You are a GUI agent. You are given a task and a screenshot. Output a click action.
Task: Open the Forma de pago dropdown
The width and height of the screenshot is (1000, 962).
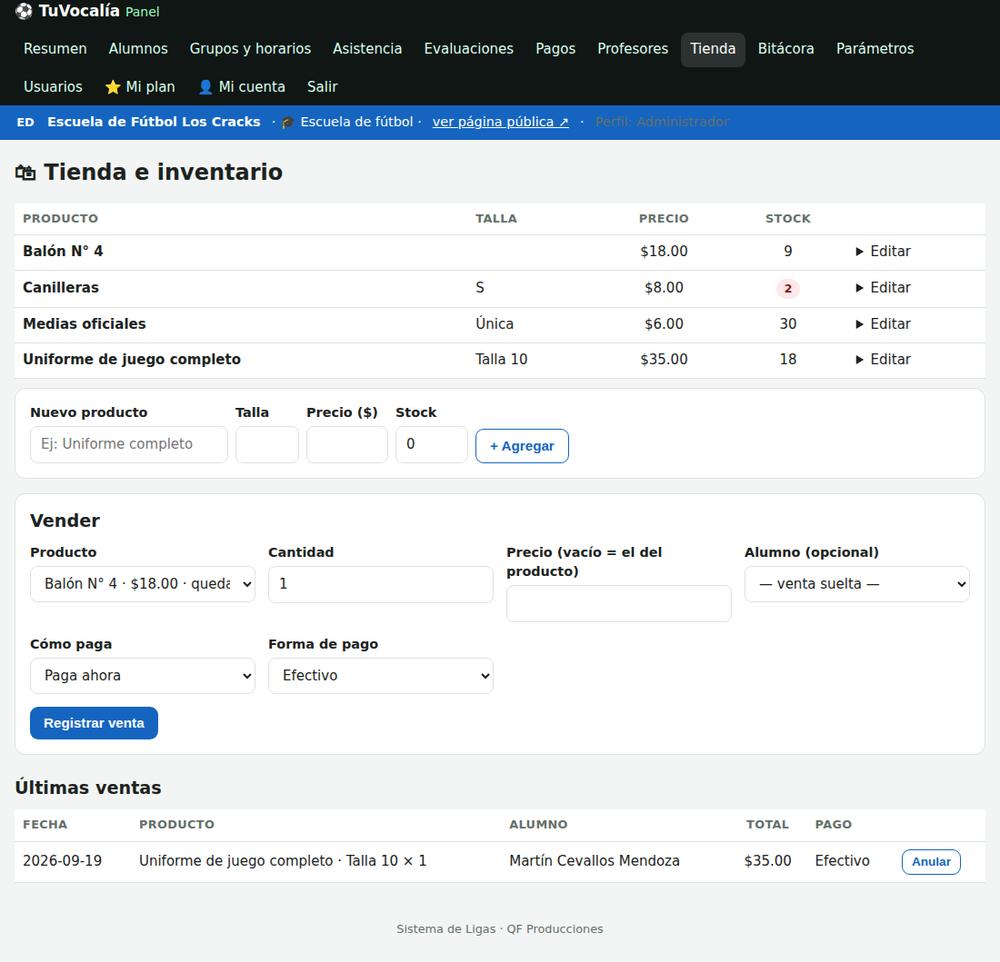click(x=381, y=676)
